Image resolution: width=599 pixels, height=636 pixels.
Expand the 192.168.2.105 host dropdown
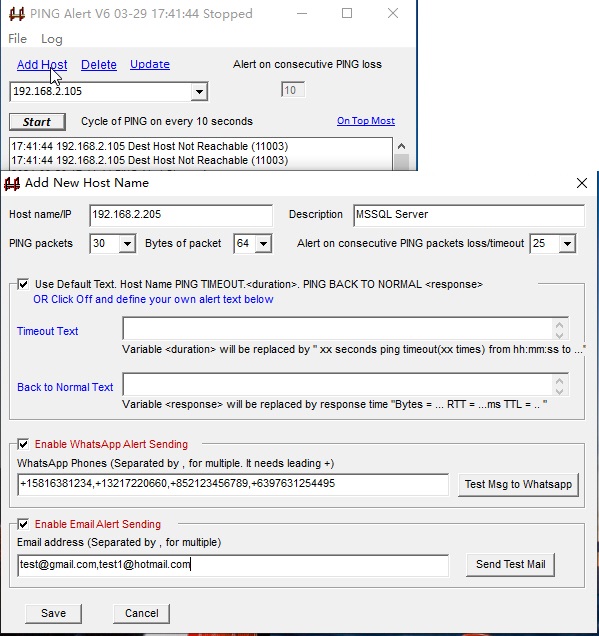pyautogui.click(x=199, y=92)
